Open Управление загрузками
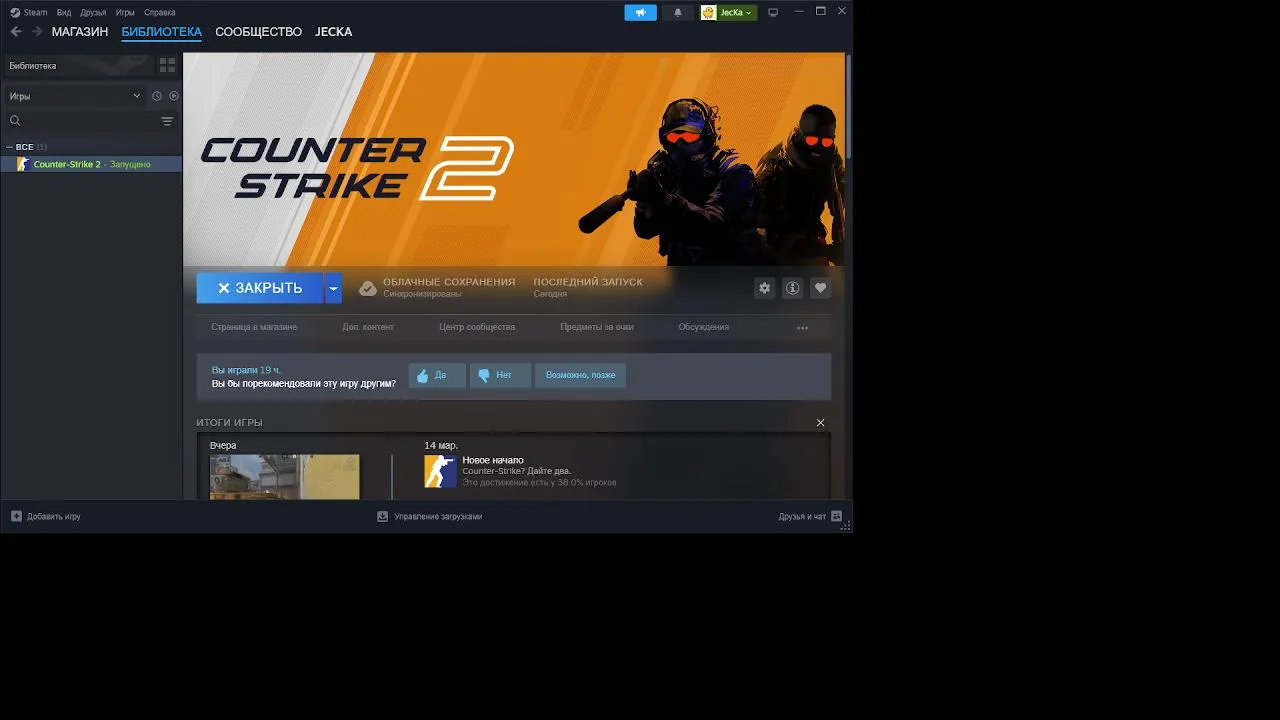The image size is (1280, 720). pyautogui.click(x=438, y=516)
